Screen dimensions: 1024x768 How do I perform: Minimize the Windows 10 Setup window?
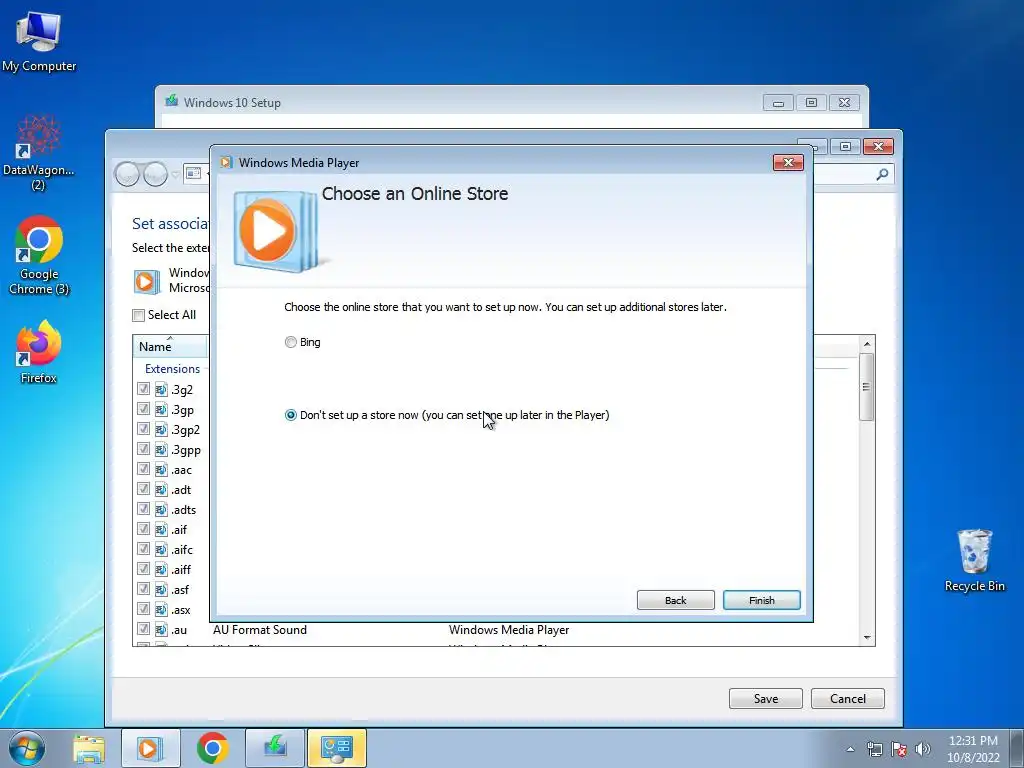(778, 103)
